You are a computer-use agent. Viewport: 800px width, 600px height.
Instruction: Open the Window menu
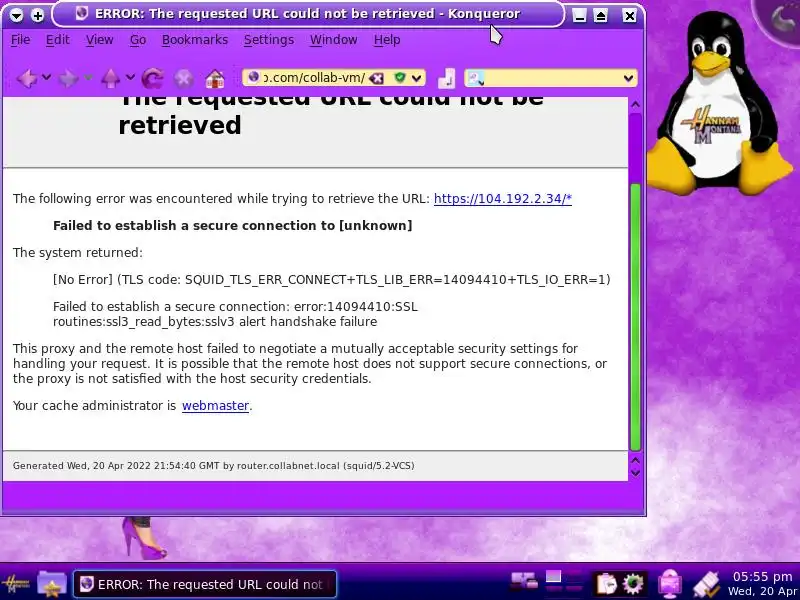(x=334, y=40)
